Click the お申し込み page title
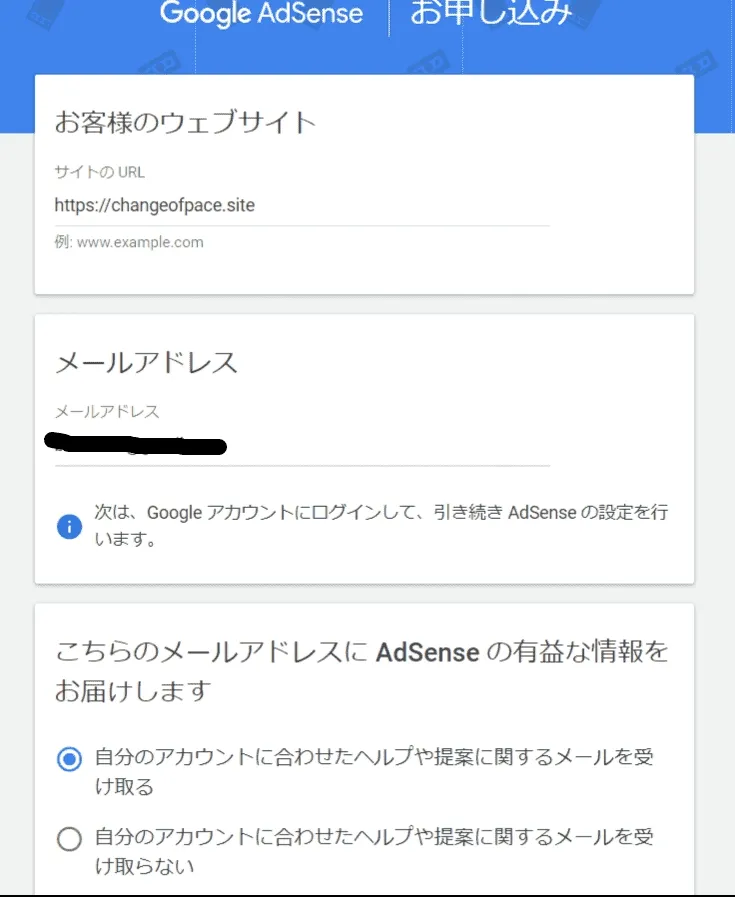The image size is (735, 897). point(490,14)
